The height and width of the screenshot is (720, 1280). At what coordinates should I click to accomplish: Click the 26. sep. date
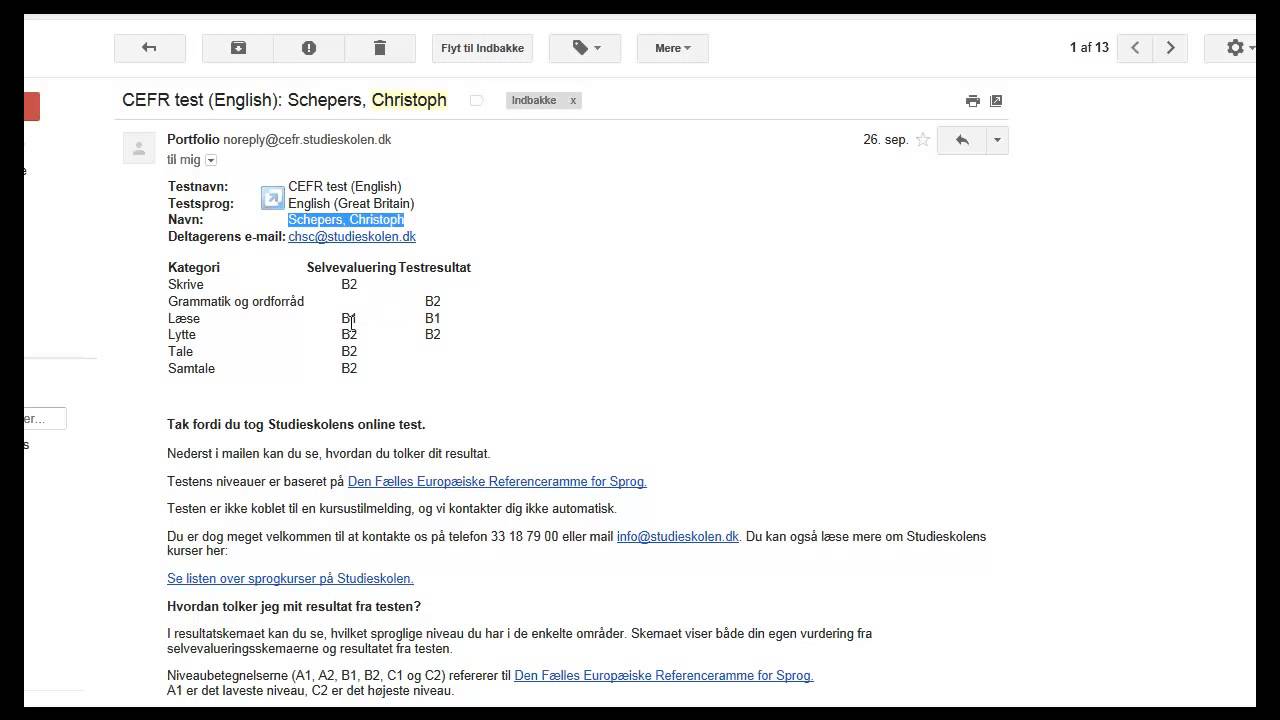(886, 140)
